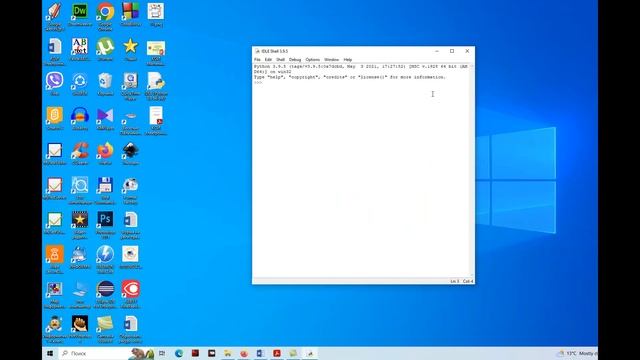Screen dimensions: 640x360
Task: Open the Debug menu in IDLE
Action: click(x=295, y=60)
